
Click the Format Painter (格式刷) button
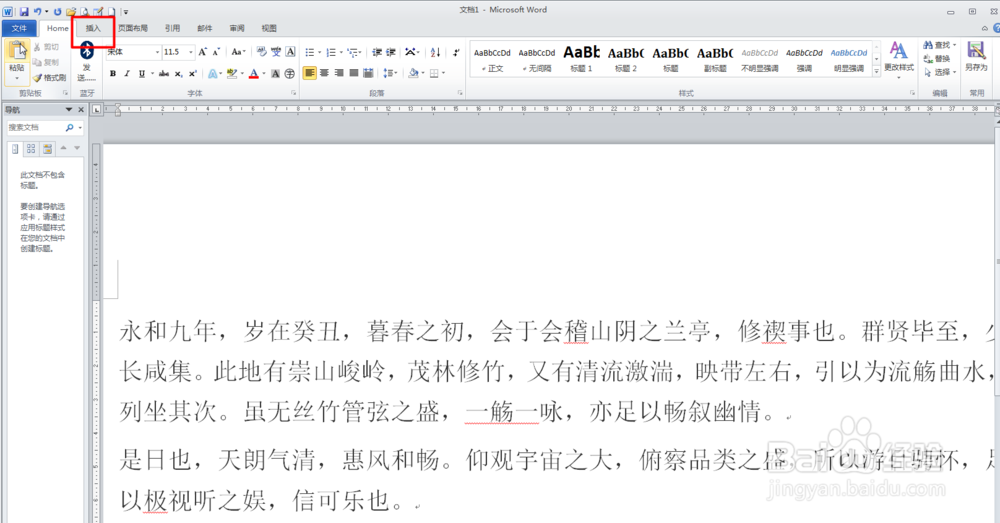[50, 78]
